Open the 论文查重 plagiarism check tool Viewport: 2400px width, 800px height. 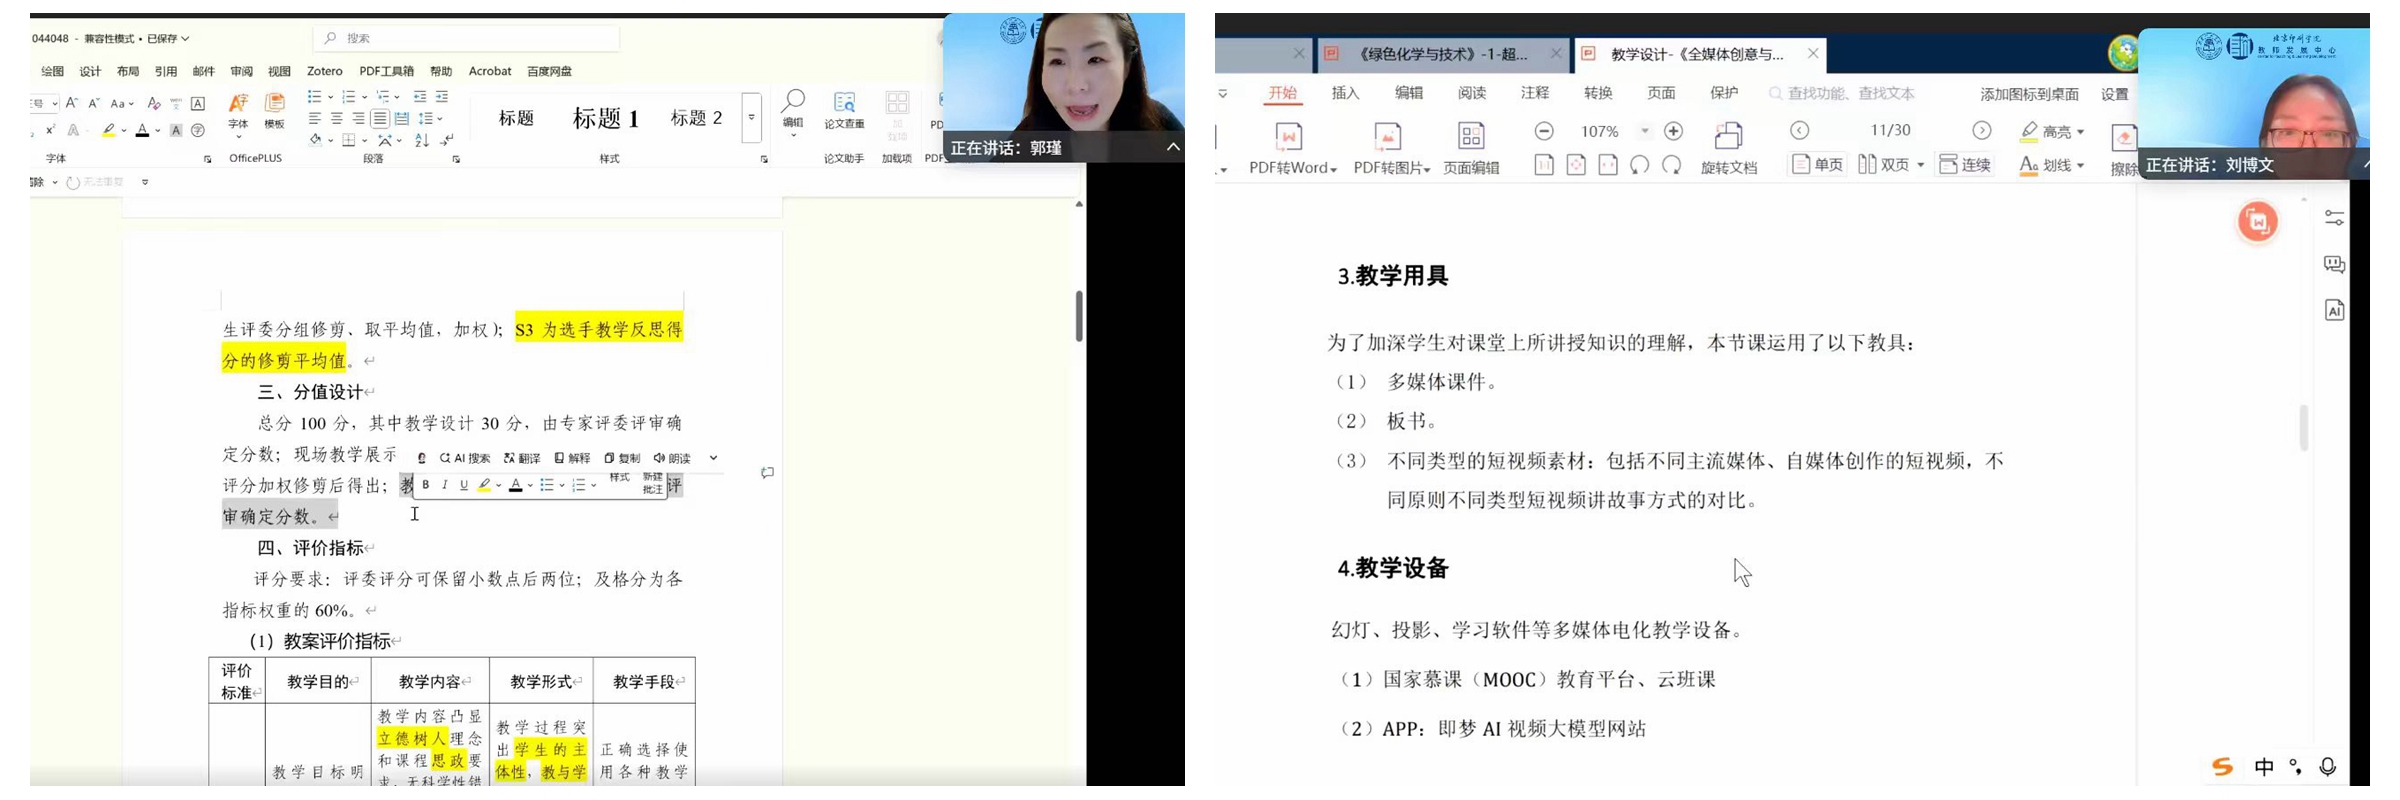click(844, 108)
